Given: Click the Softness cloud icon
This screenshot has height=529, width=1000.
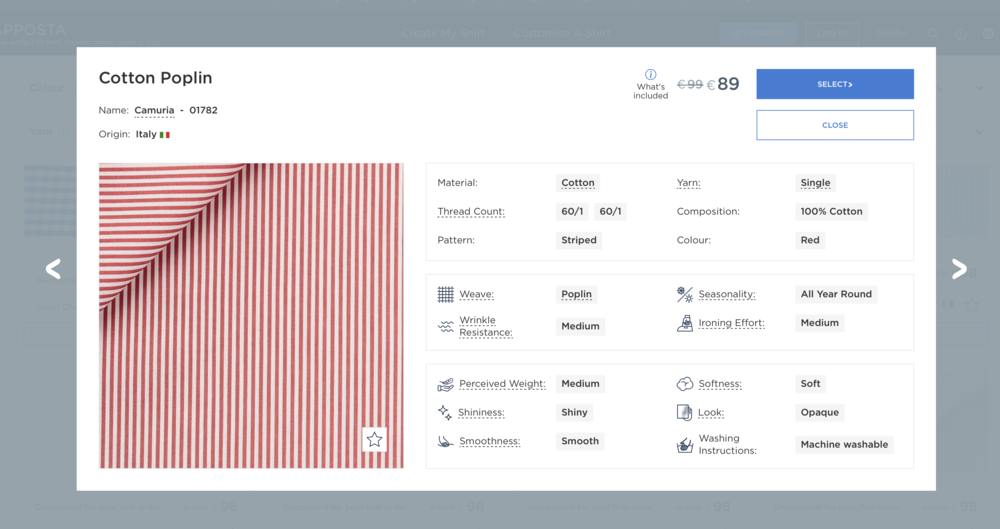Looking at the screenshot, I should pos(685,384).
